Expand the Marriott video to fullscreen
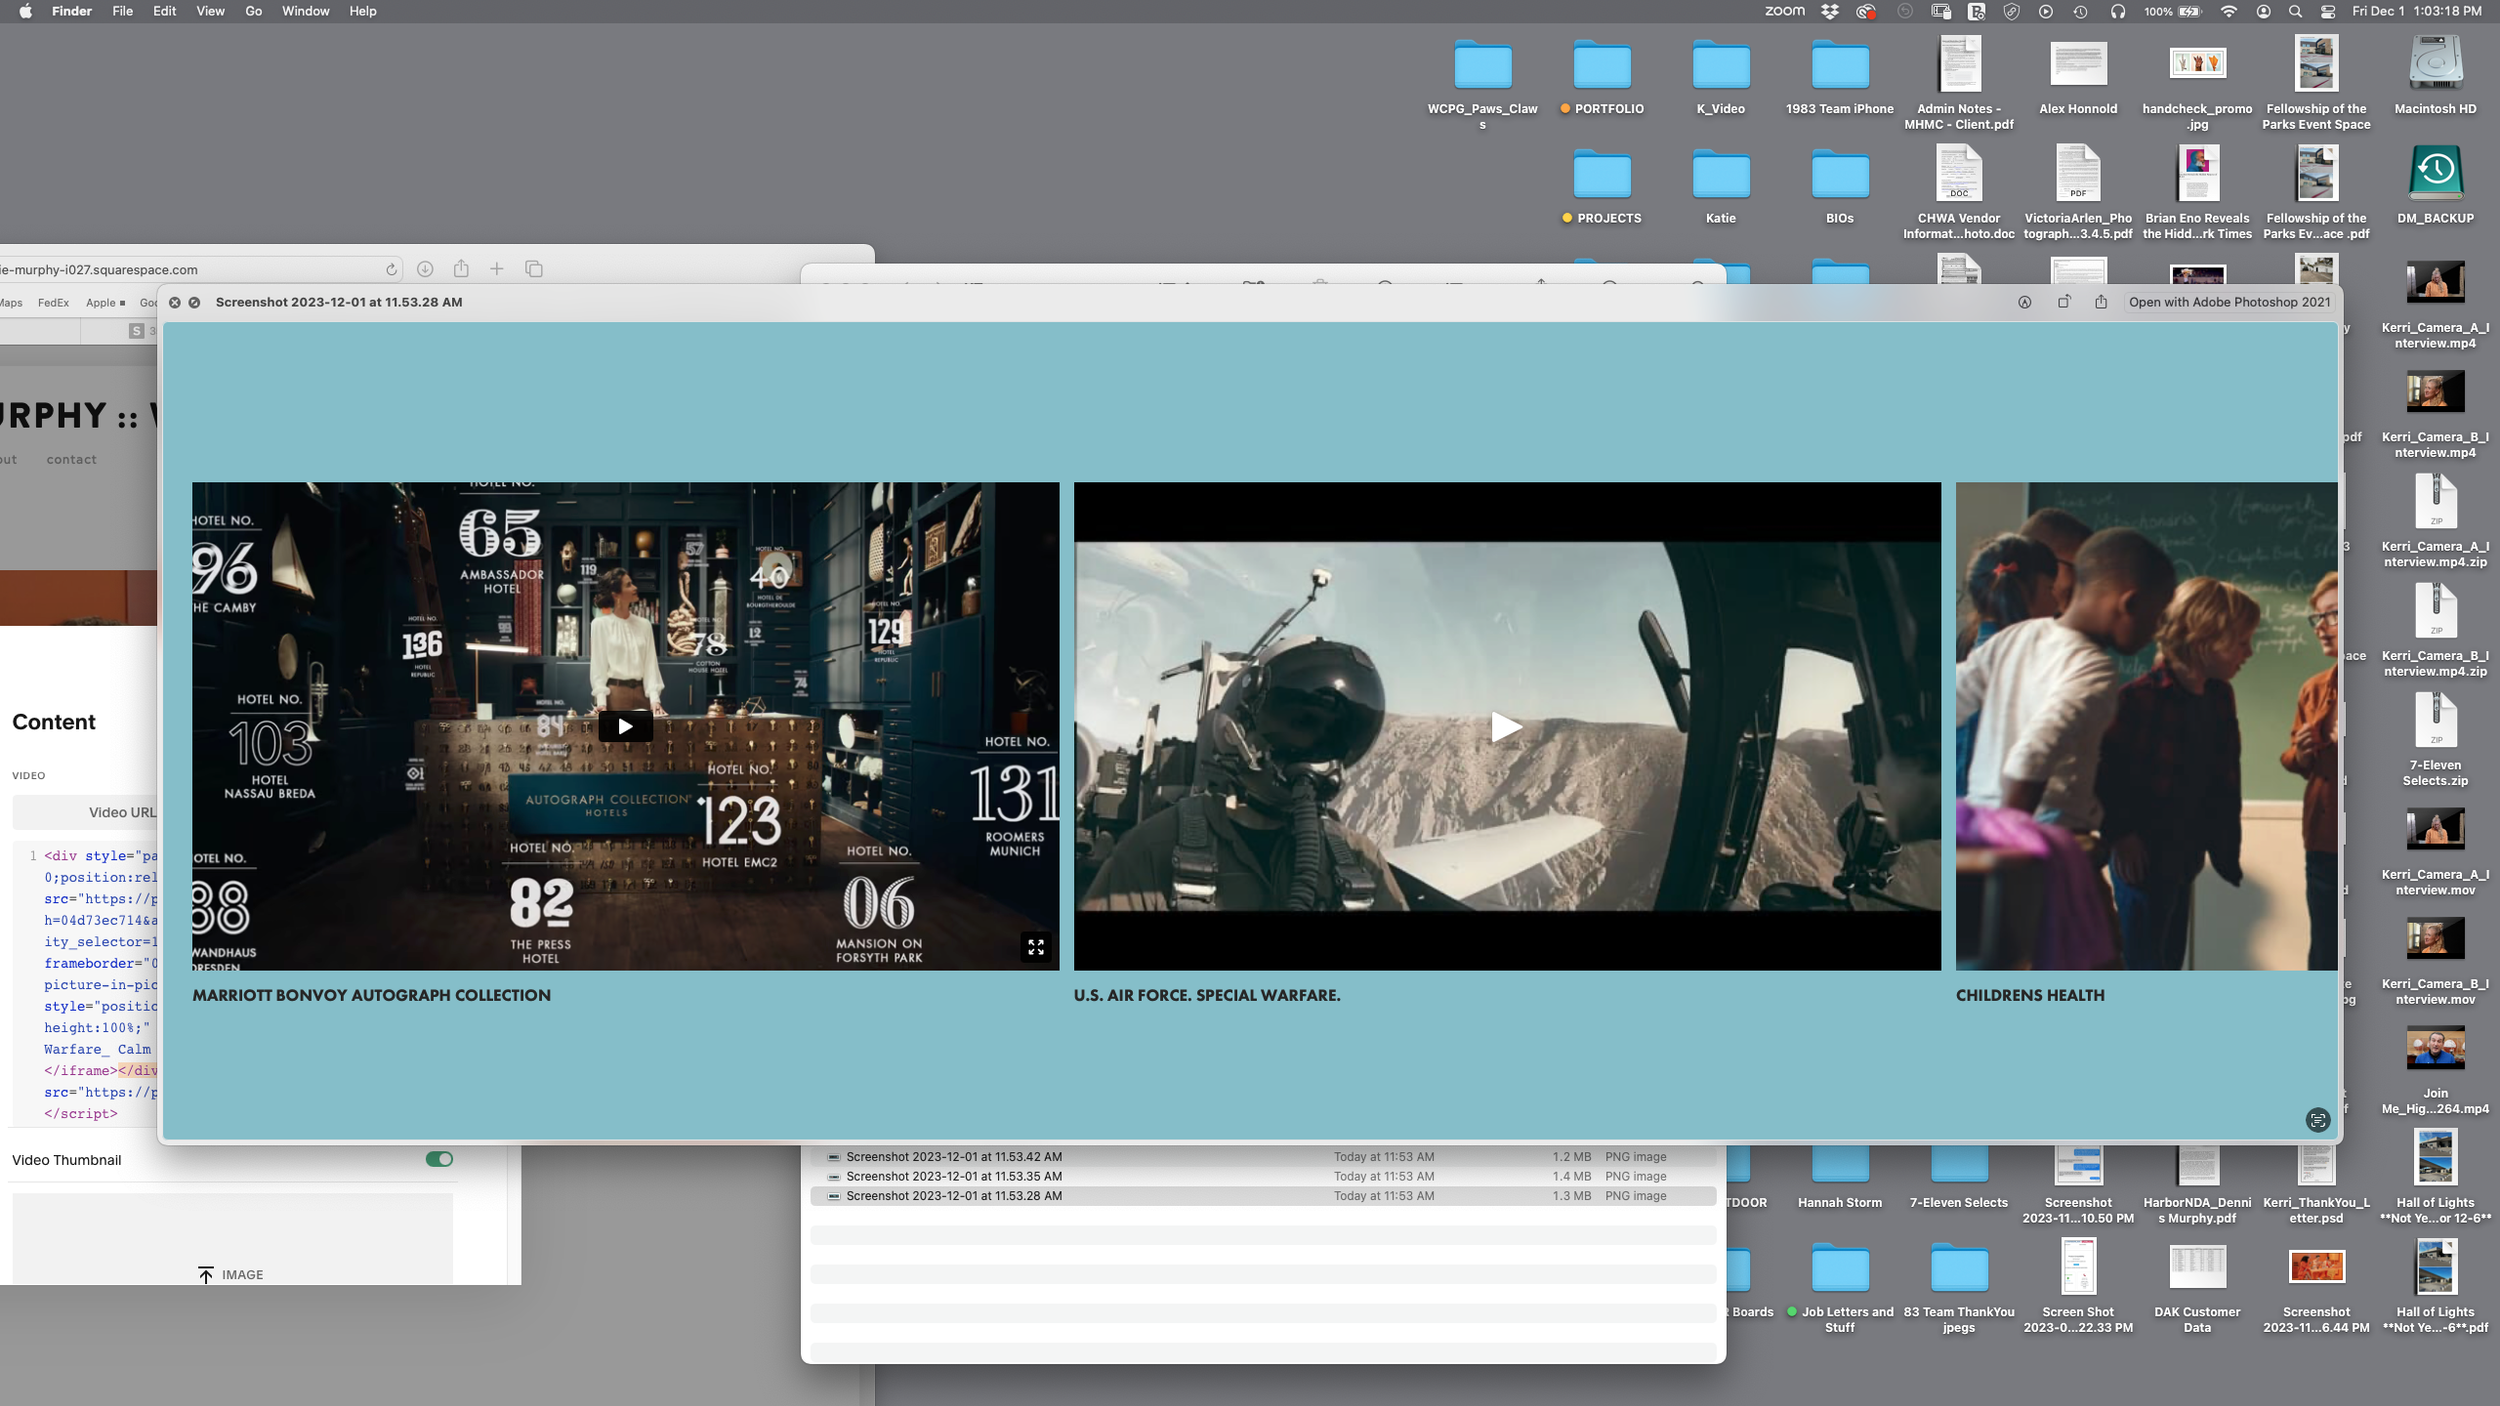 1036,947
